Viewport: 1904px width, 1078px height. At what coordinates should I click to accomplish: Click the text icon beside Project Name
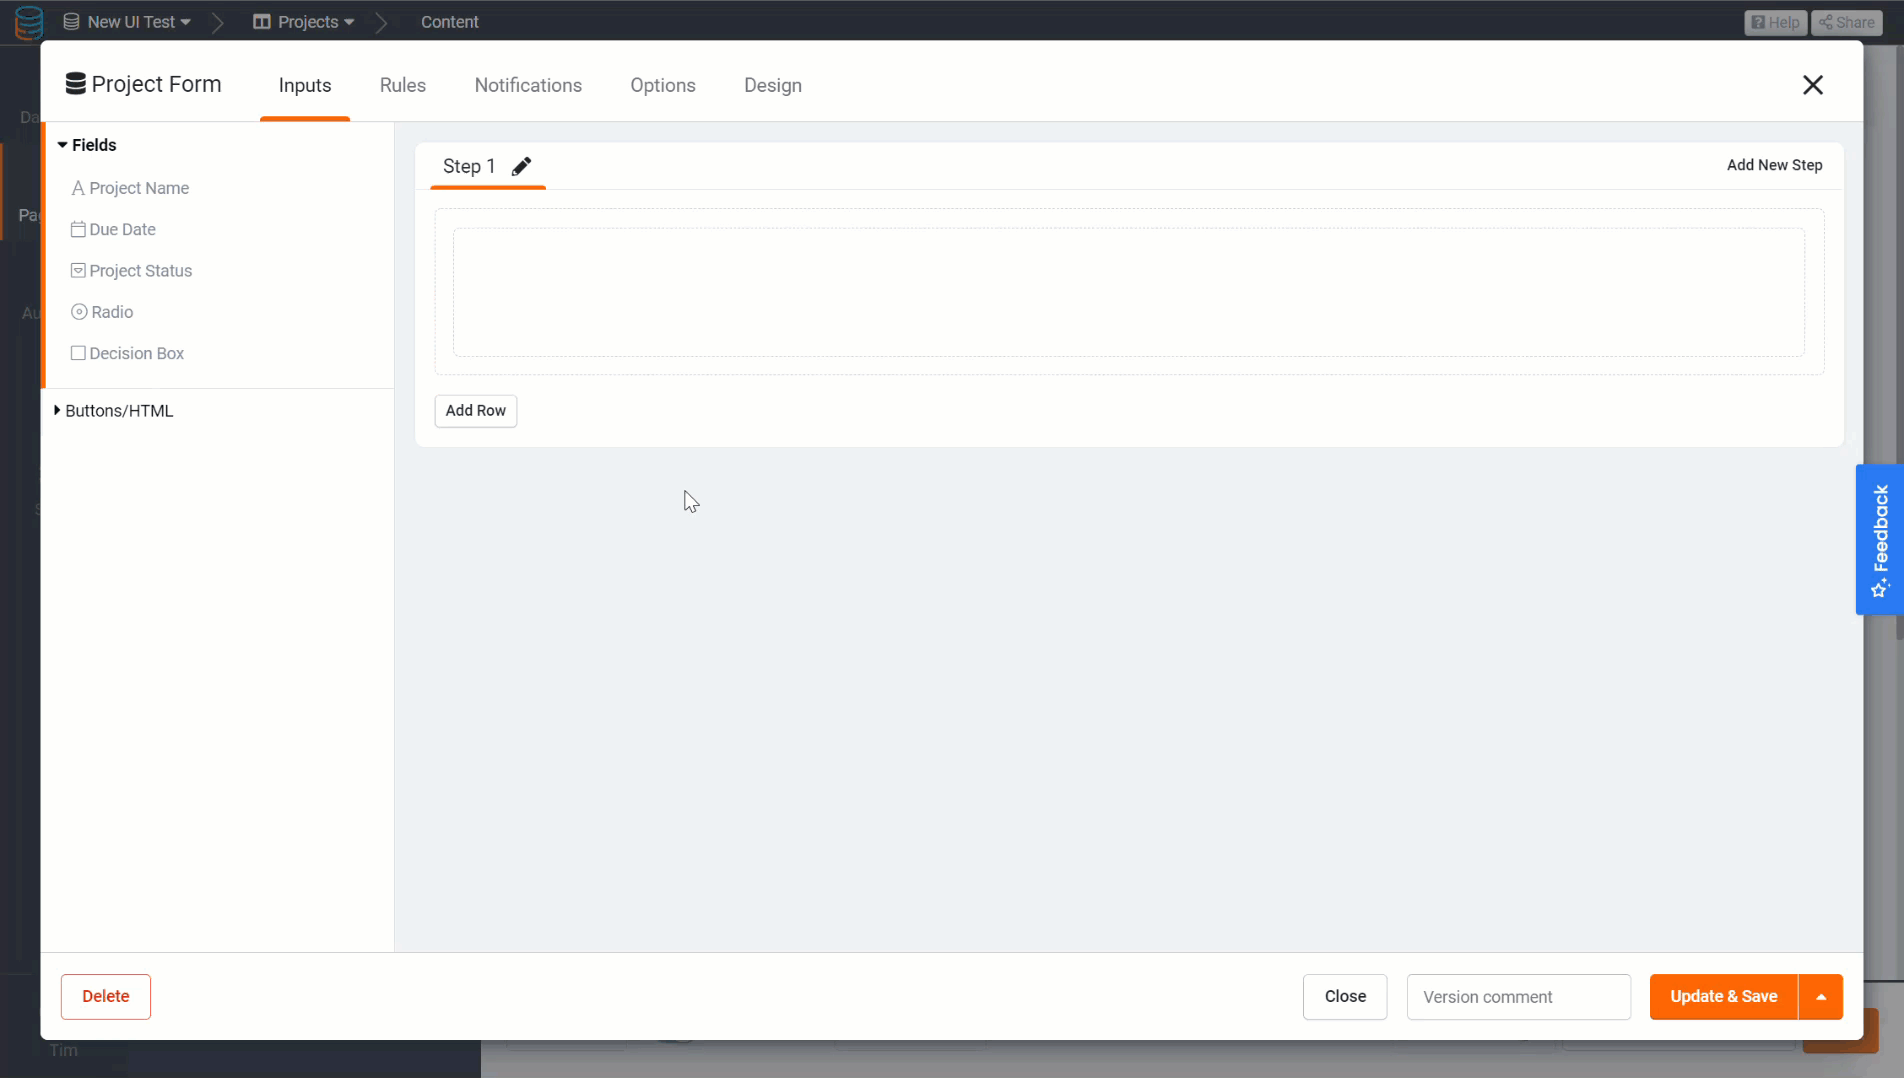78,188
